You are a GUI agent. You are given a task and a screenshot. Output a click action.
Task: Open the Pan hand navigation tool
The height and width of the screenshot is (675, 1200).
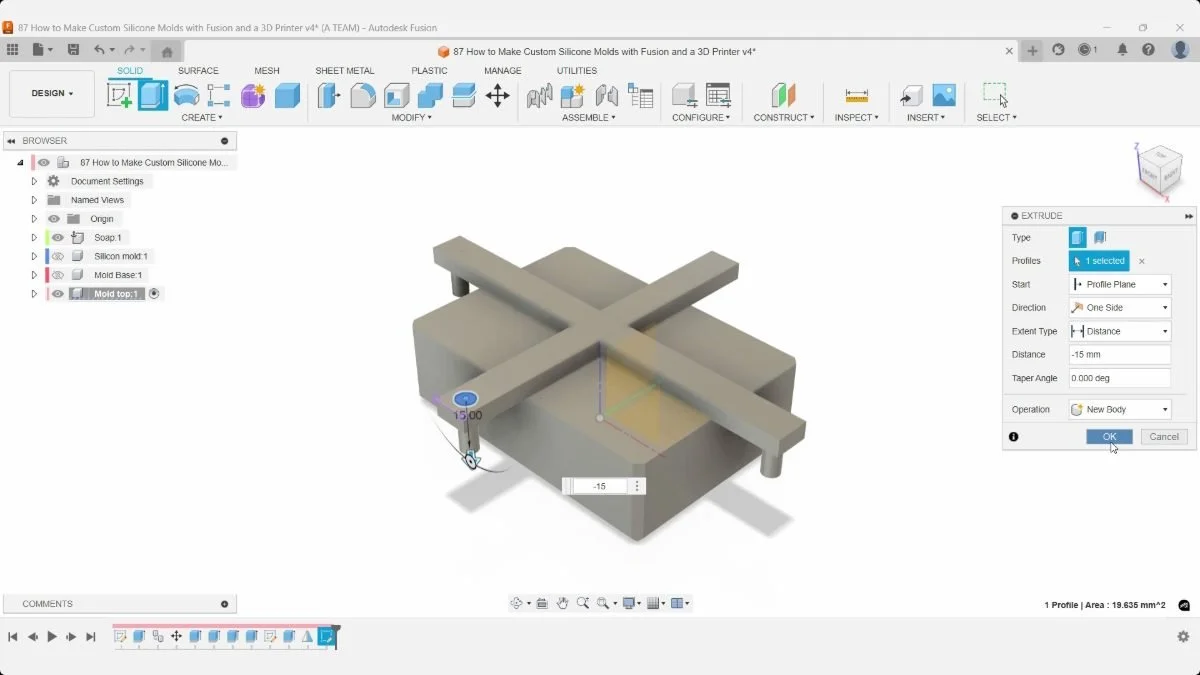[x=563, y=603]
